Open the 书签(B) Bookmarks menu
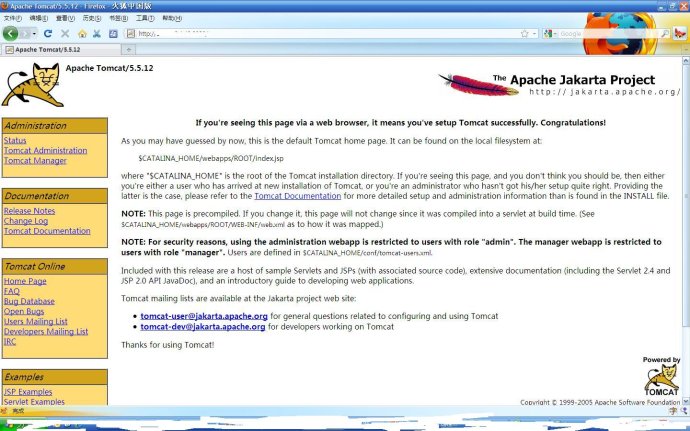Image resolution: width=690 pixels, height=431 pixels. (x=118, y=18)
